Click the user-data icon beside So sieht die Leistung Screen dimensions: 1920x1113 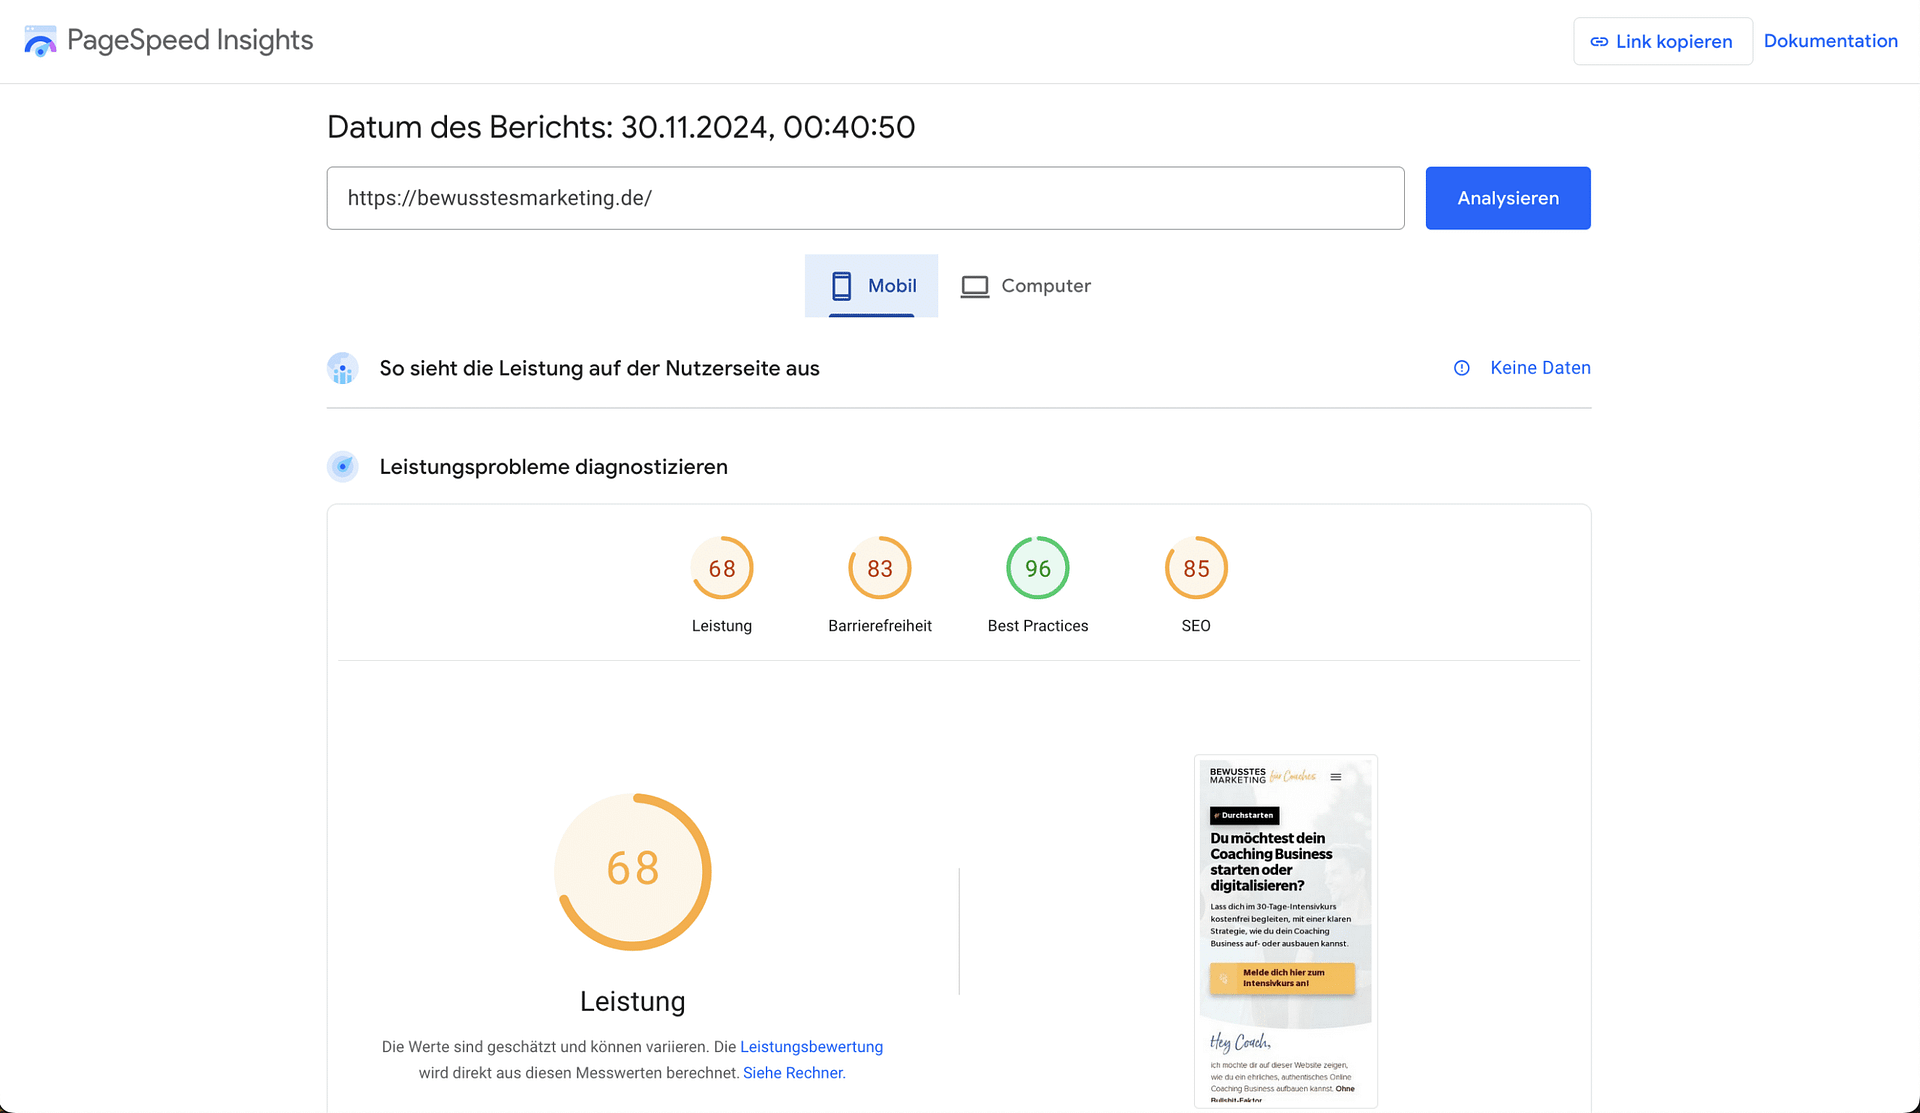point(343,368)
